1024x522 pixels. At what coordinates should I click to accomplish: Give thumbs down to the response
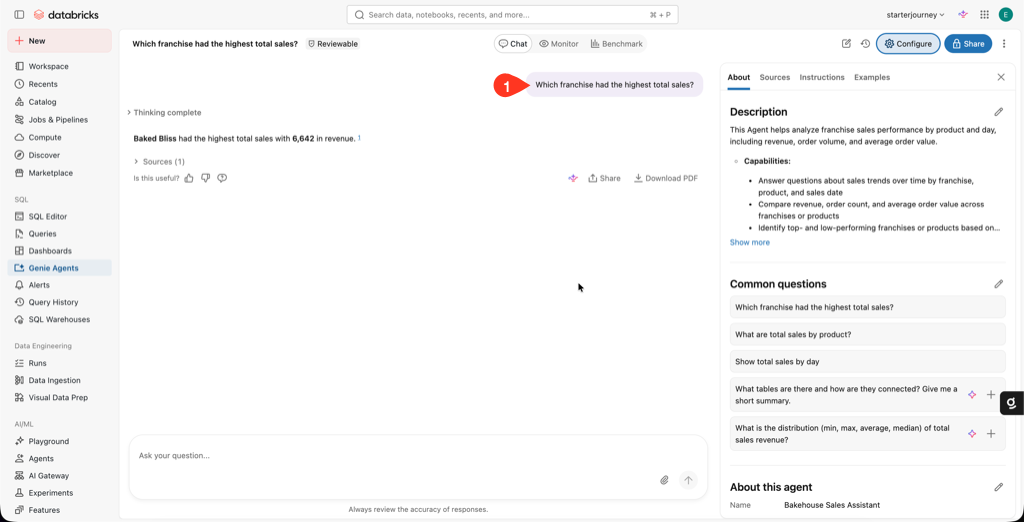click(x=206, y=178)
